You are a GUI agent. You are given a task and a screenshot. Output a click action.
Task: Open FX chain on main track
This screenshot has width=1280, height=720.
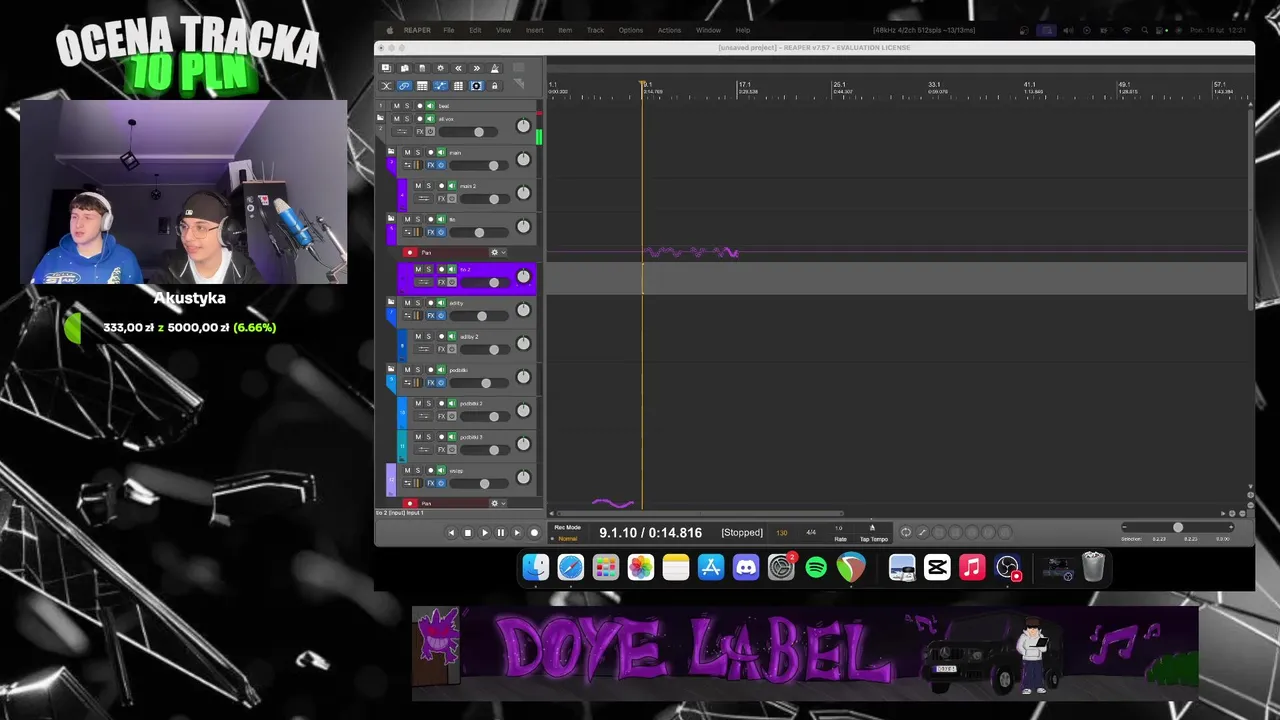(x=431, y=165)
